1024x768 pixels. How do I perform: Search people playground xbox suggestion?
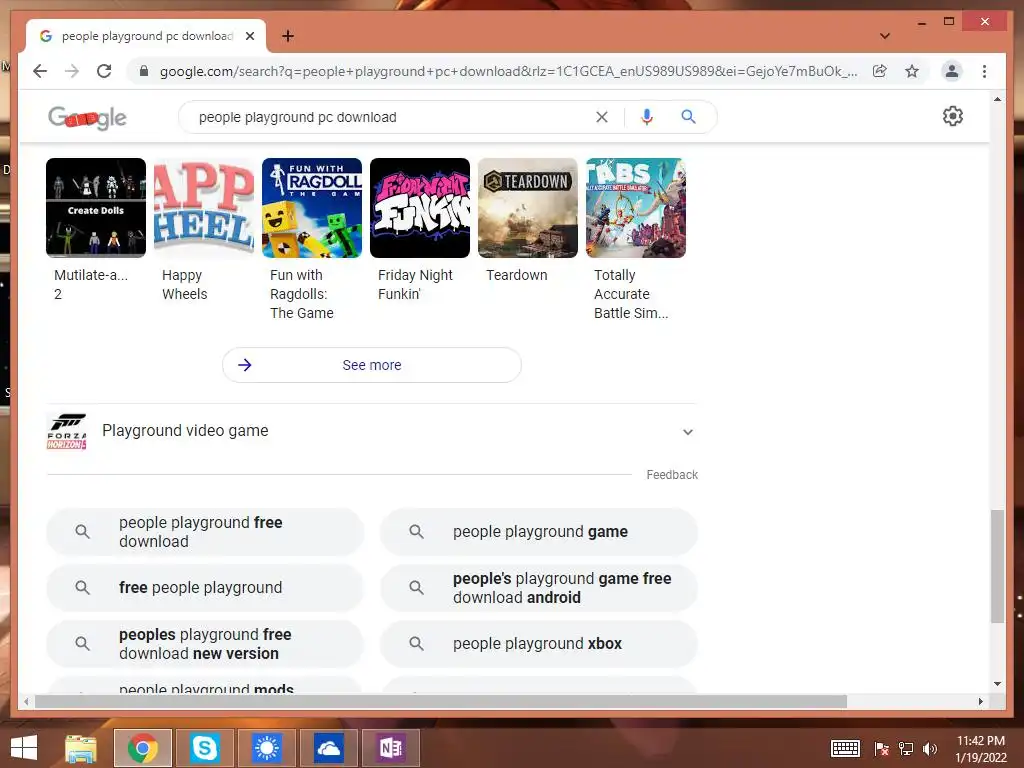[539, 644]
